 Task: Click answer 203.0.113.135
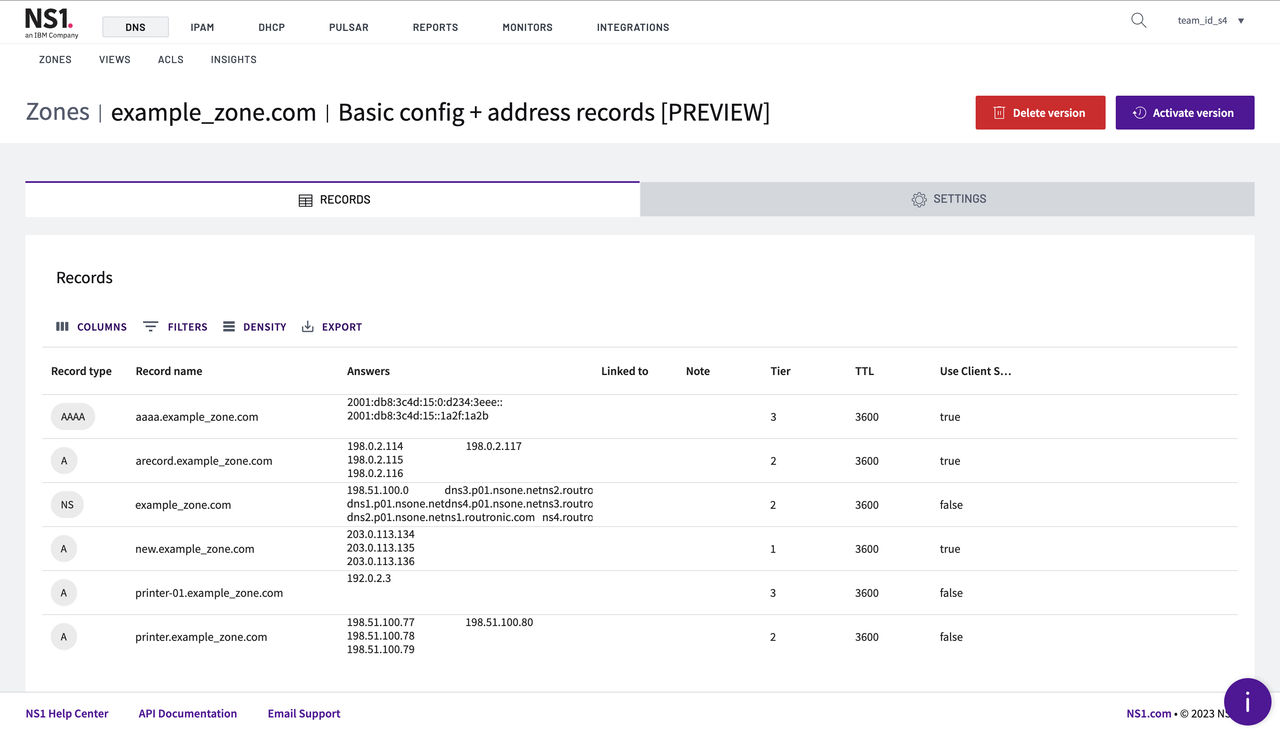[381, 548]
